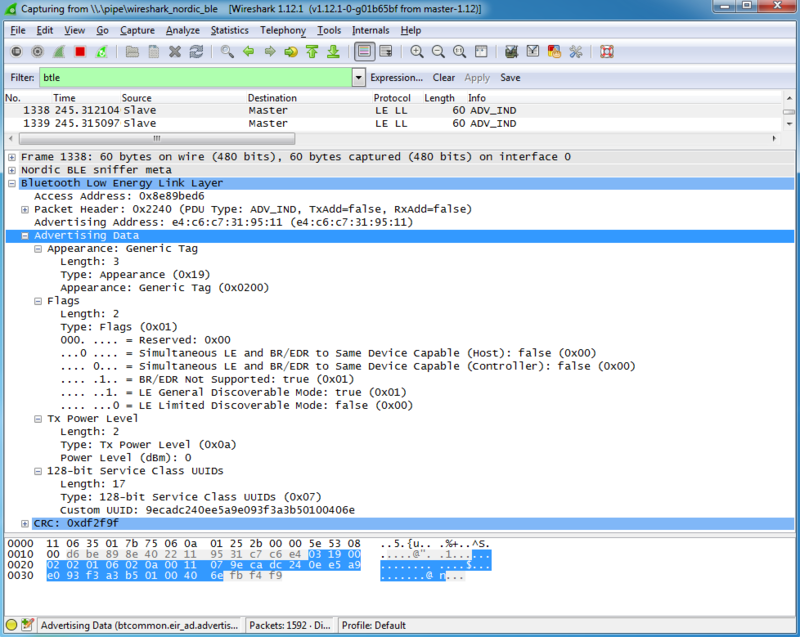
Task: Click packet list scroll down arrow
Action: (789, 124)
